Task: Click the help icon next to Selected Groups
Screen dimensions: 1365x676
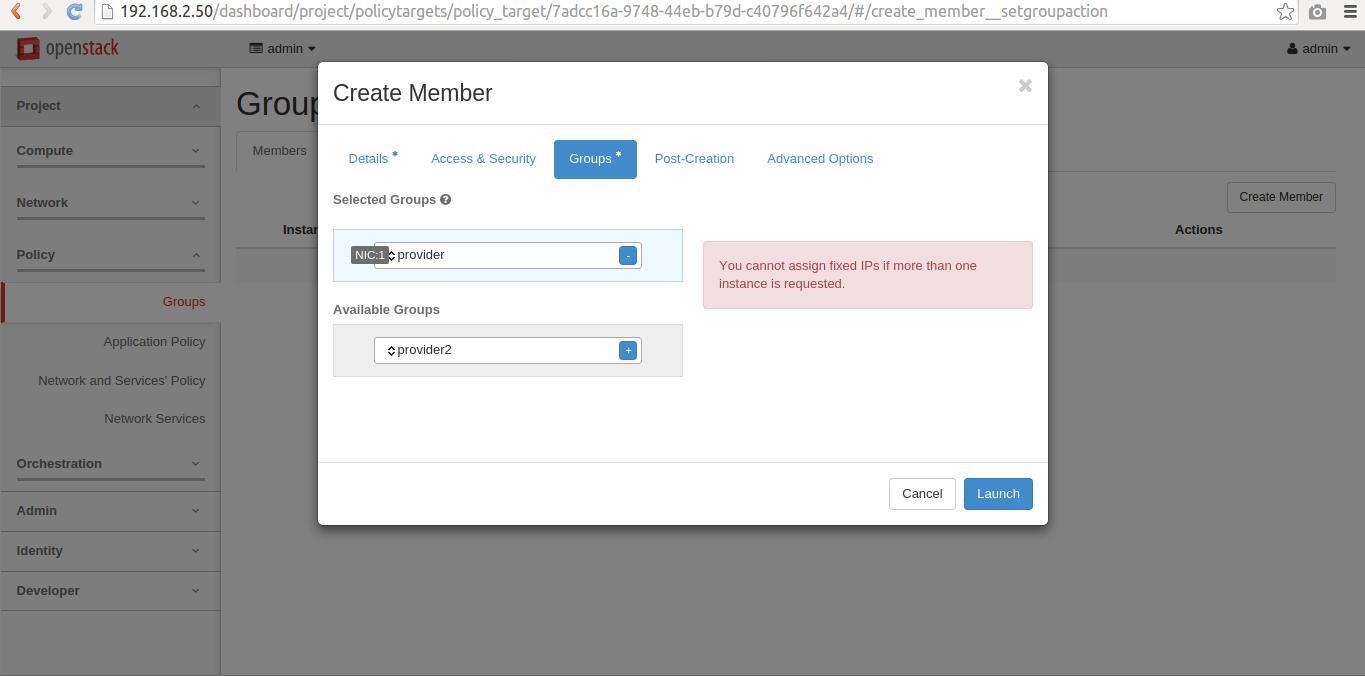Action: pyautogui.click(x=446, y=200)
